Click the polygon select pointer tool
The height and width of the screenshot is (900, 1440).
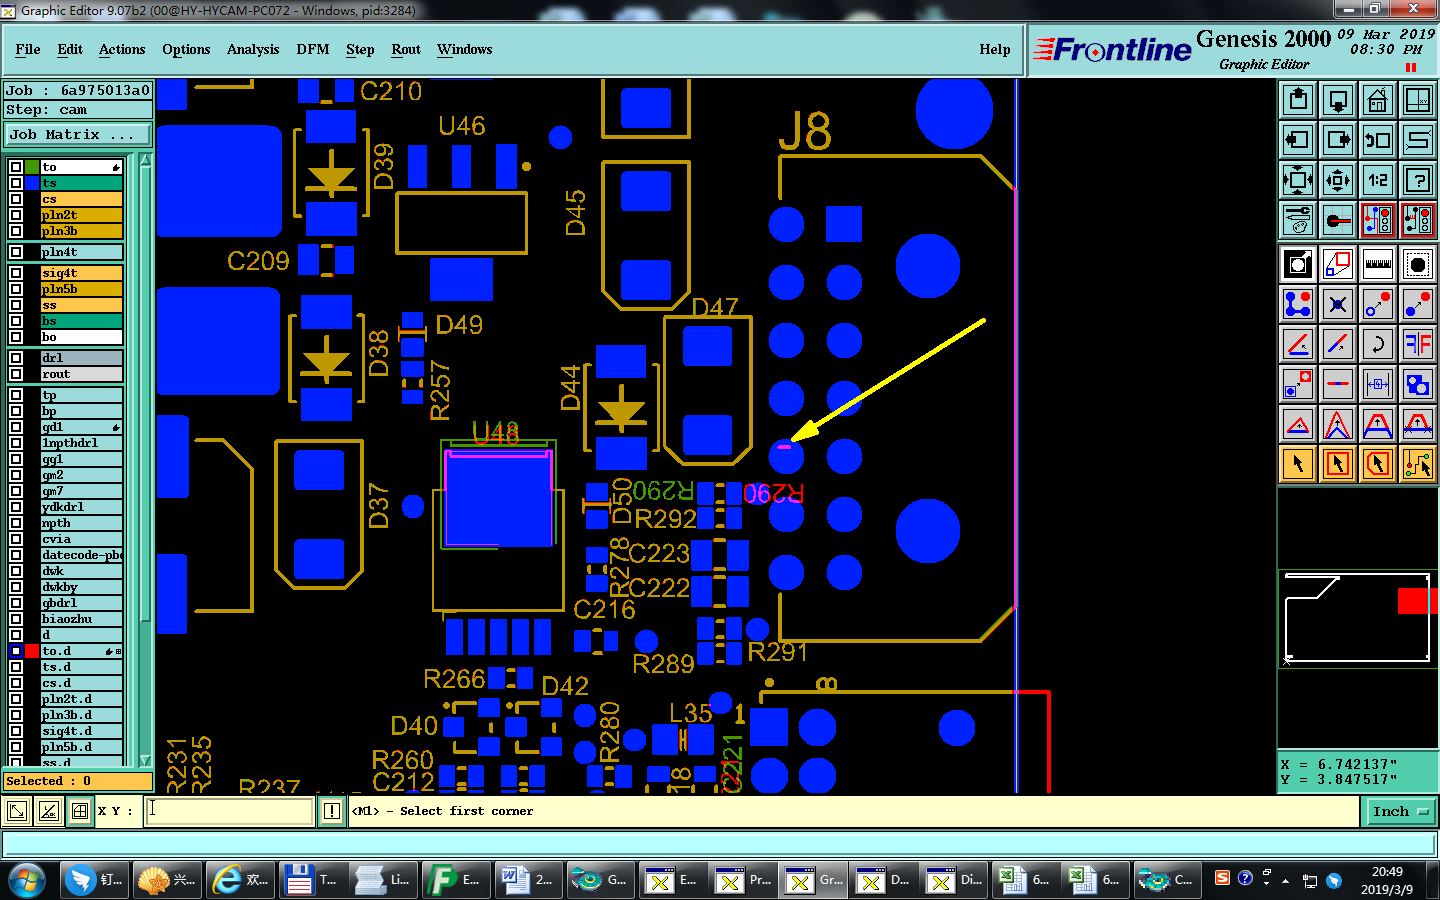pyautogui.click(x=1378, y=464)
